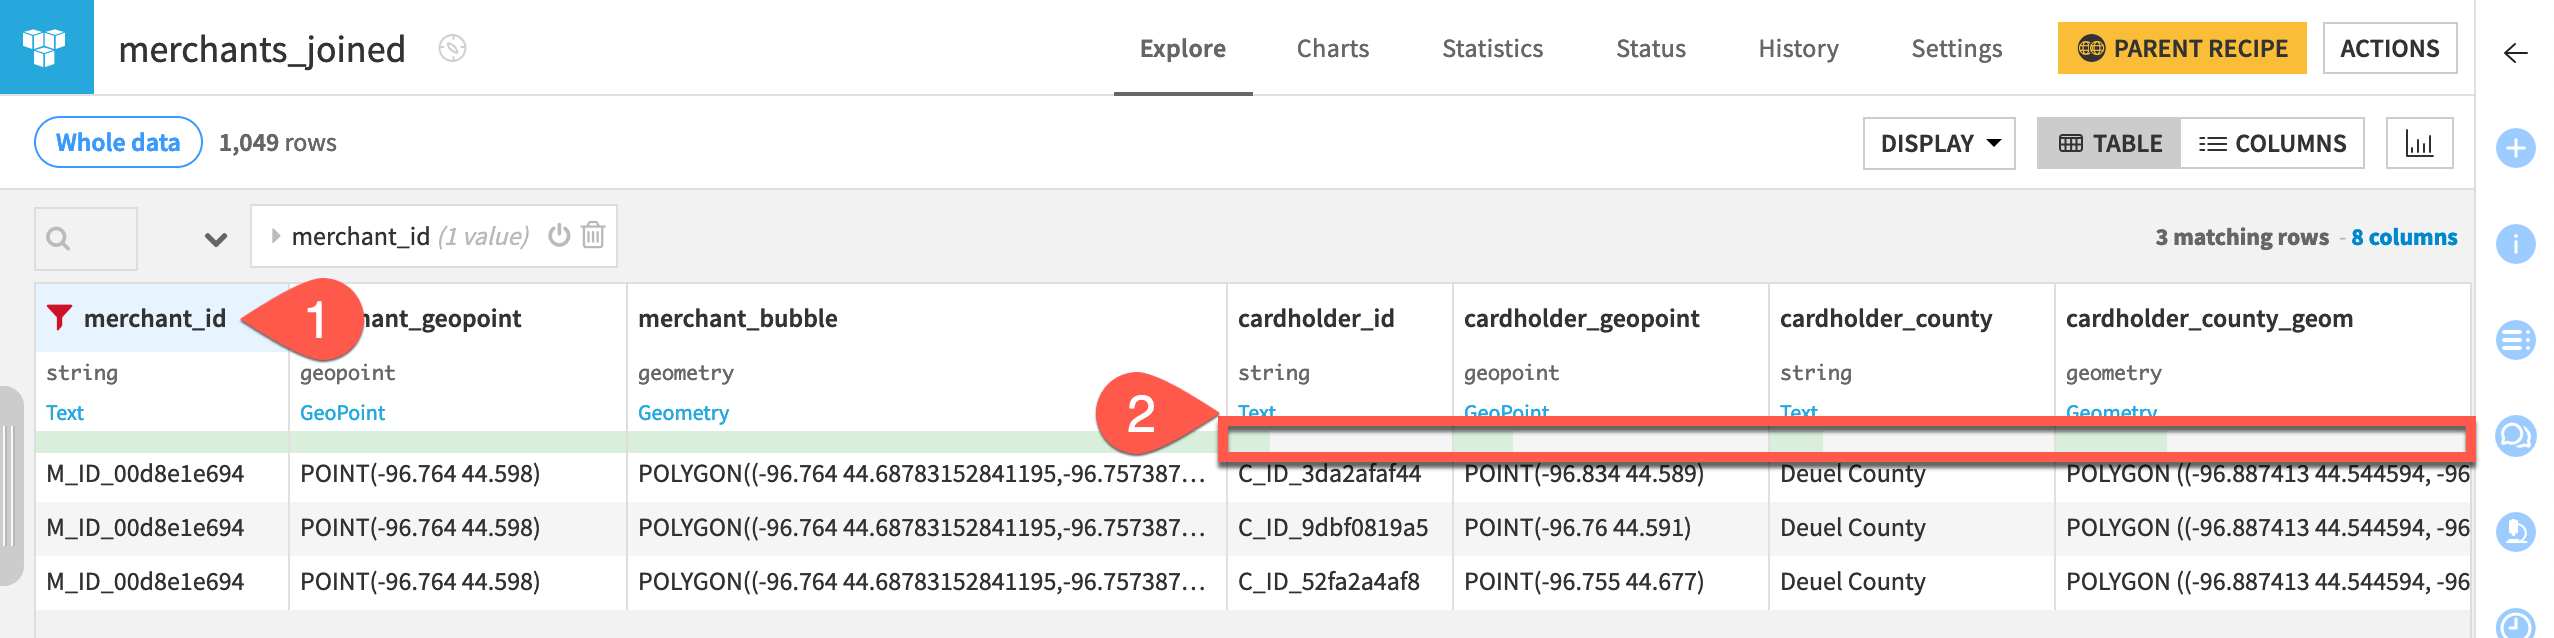The image size is (2554, 638).
Task: Click the sync icon beside merchants_joined
Action: point(452,48)
